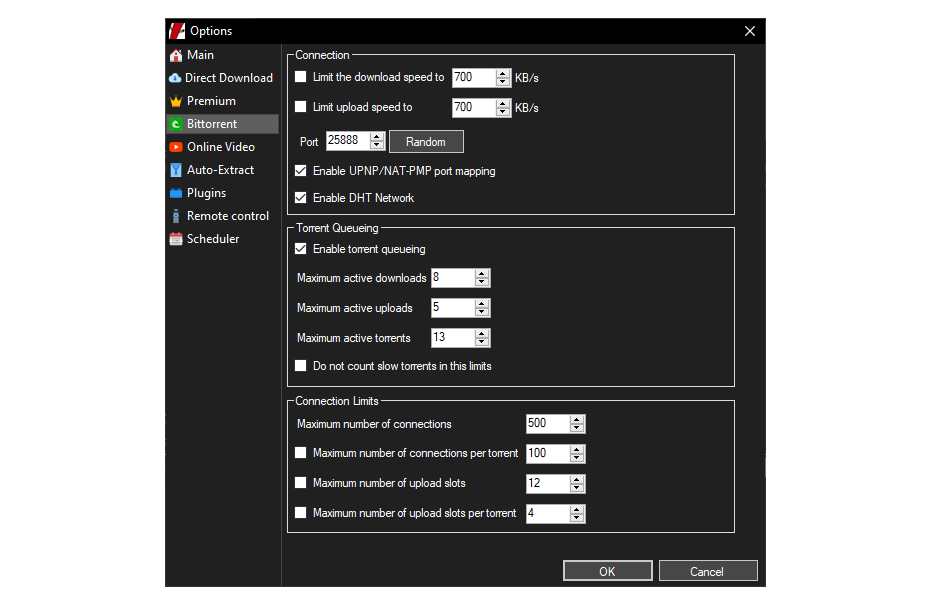Decrease Maximum active uploads value
The image size is (932, 611).
point(482,312)
